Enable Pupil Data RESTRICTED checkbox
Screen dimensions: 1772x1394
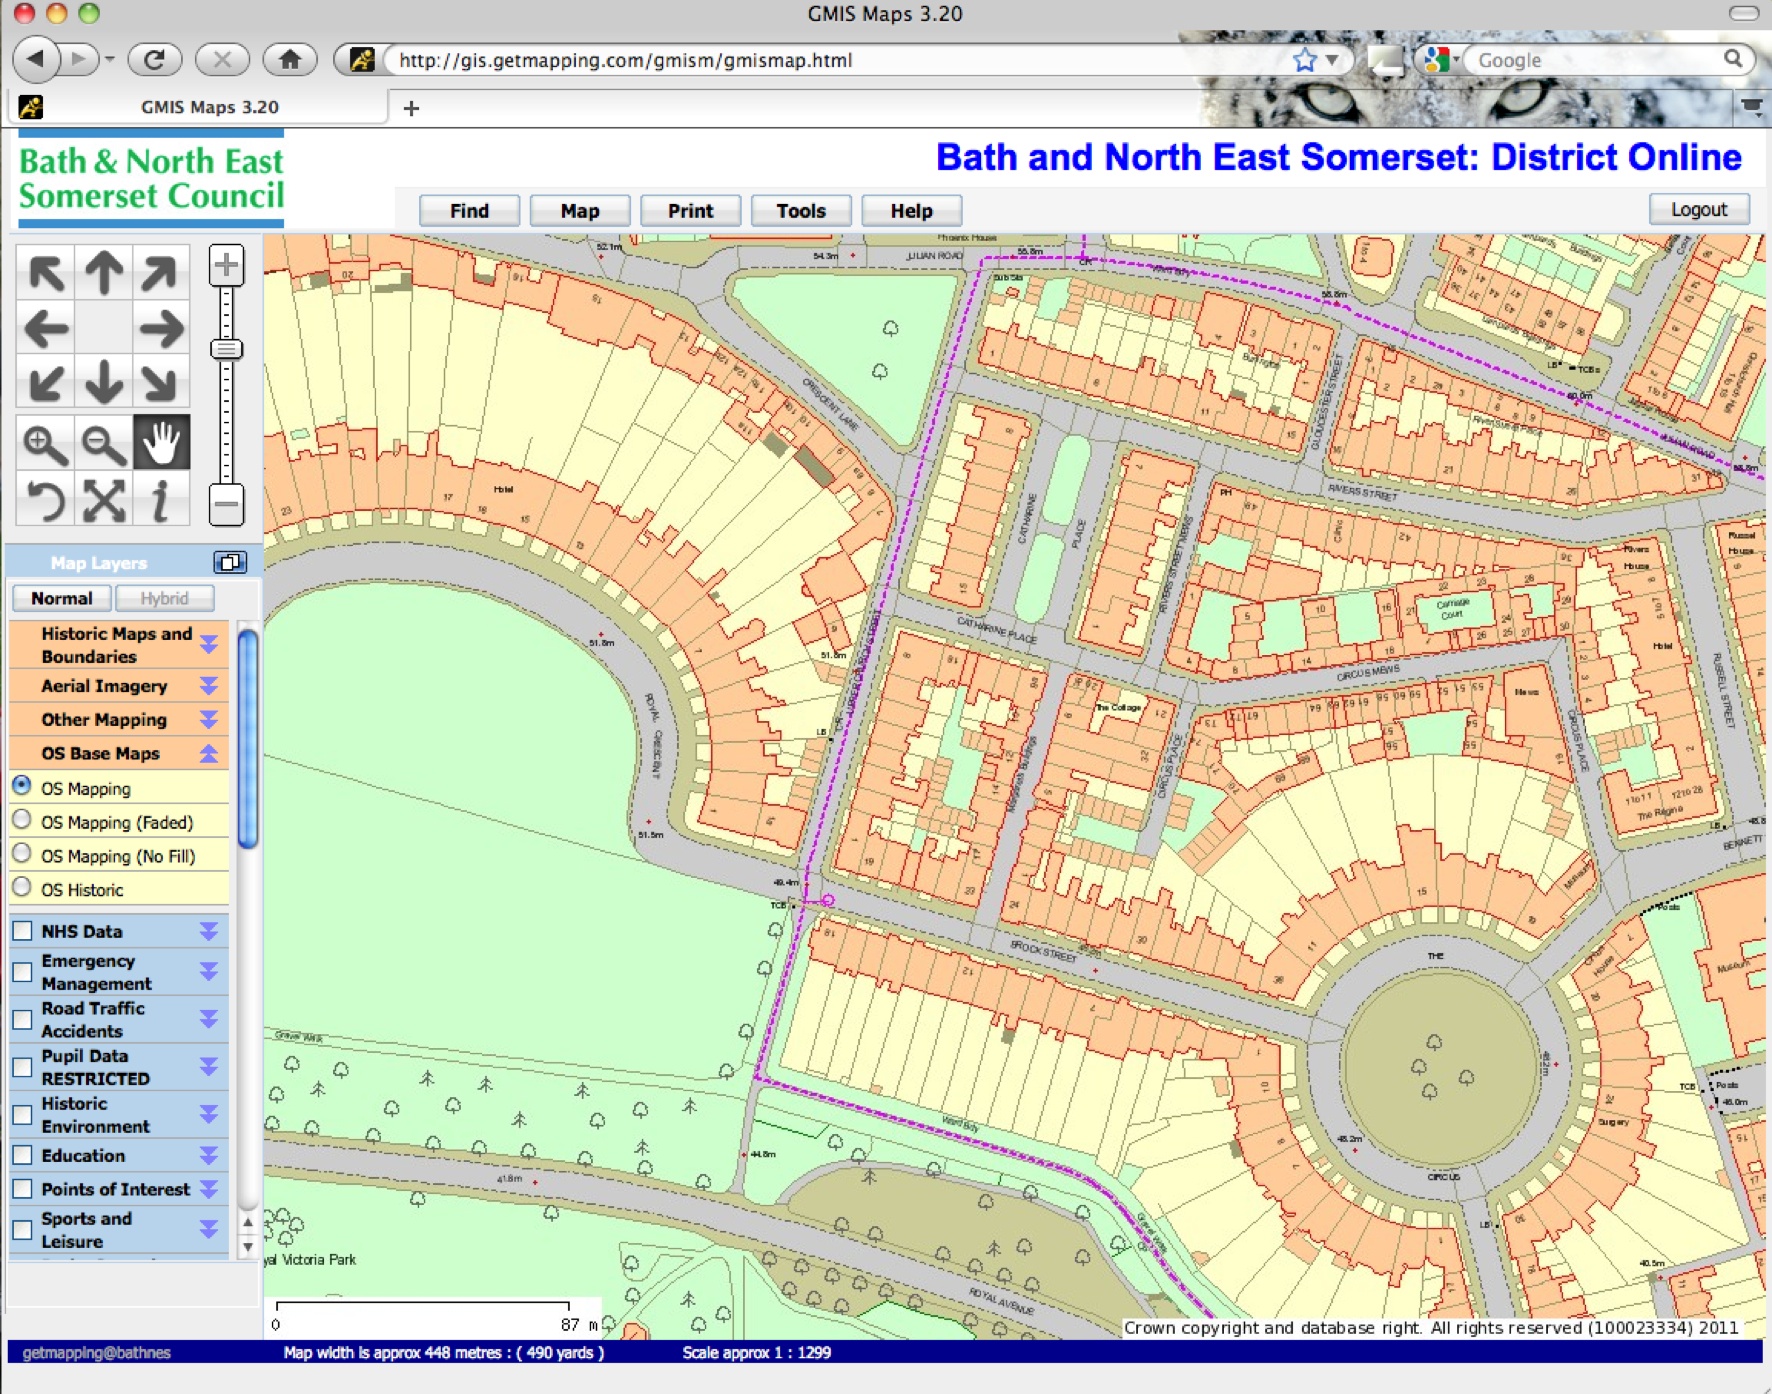pyautogui.click(x=22, y=1067)
